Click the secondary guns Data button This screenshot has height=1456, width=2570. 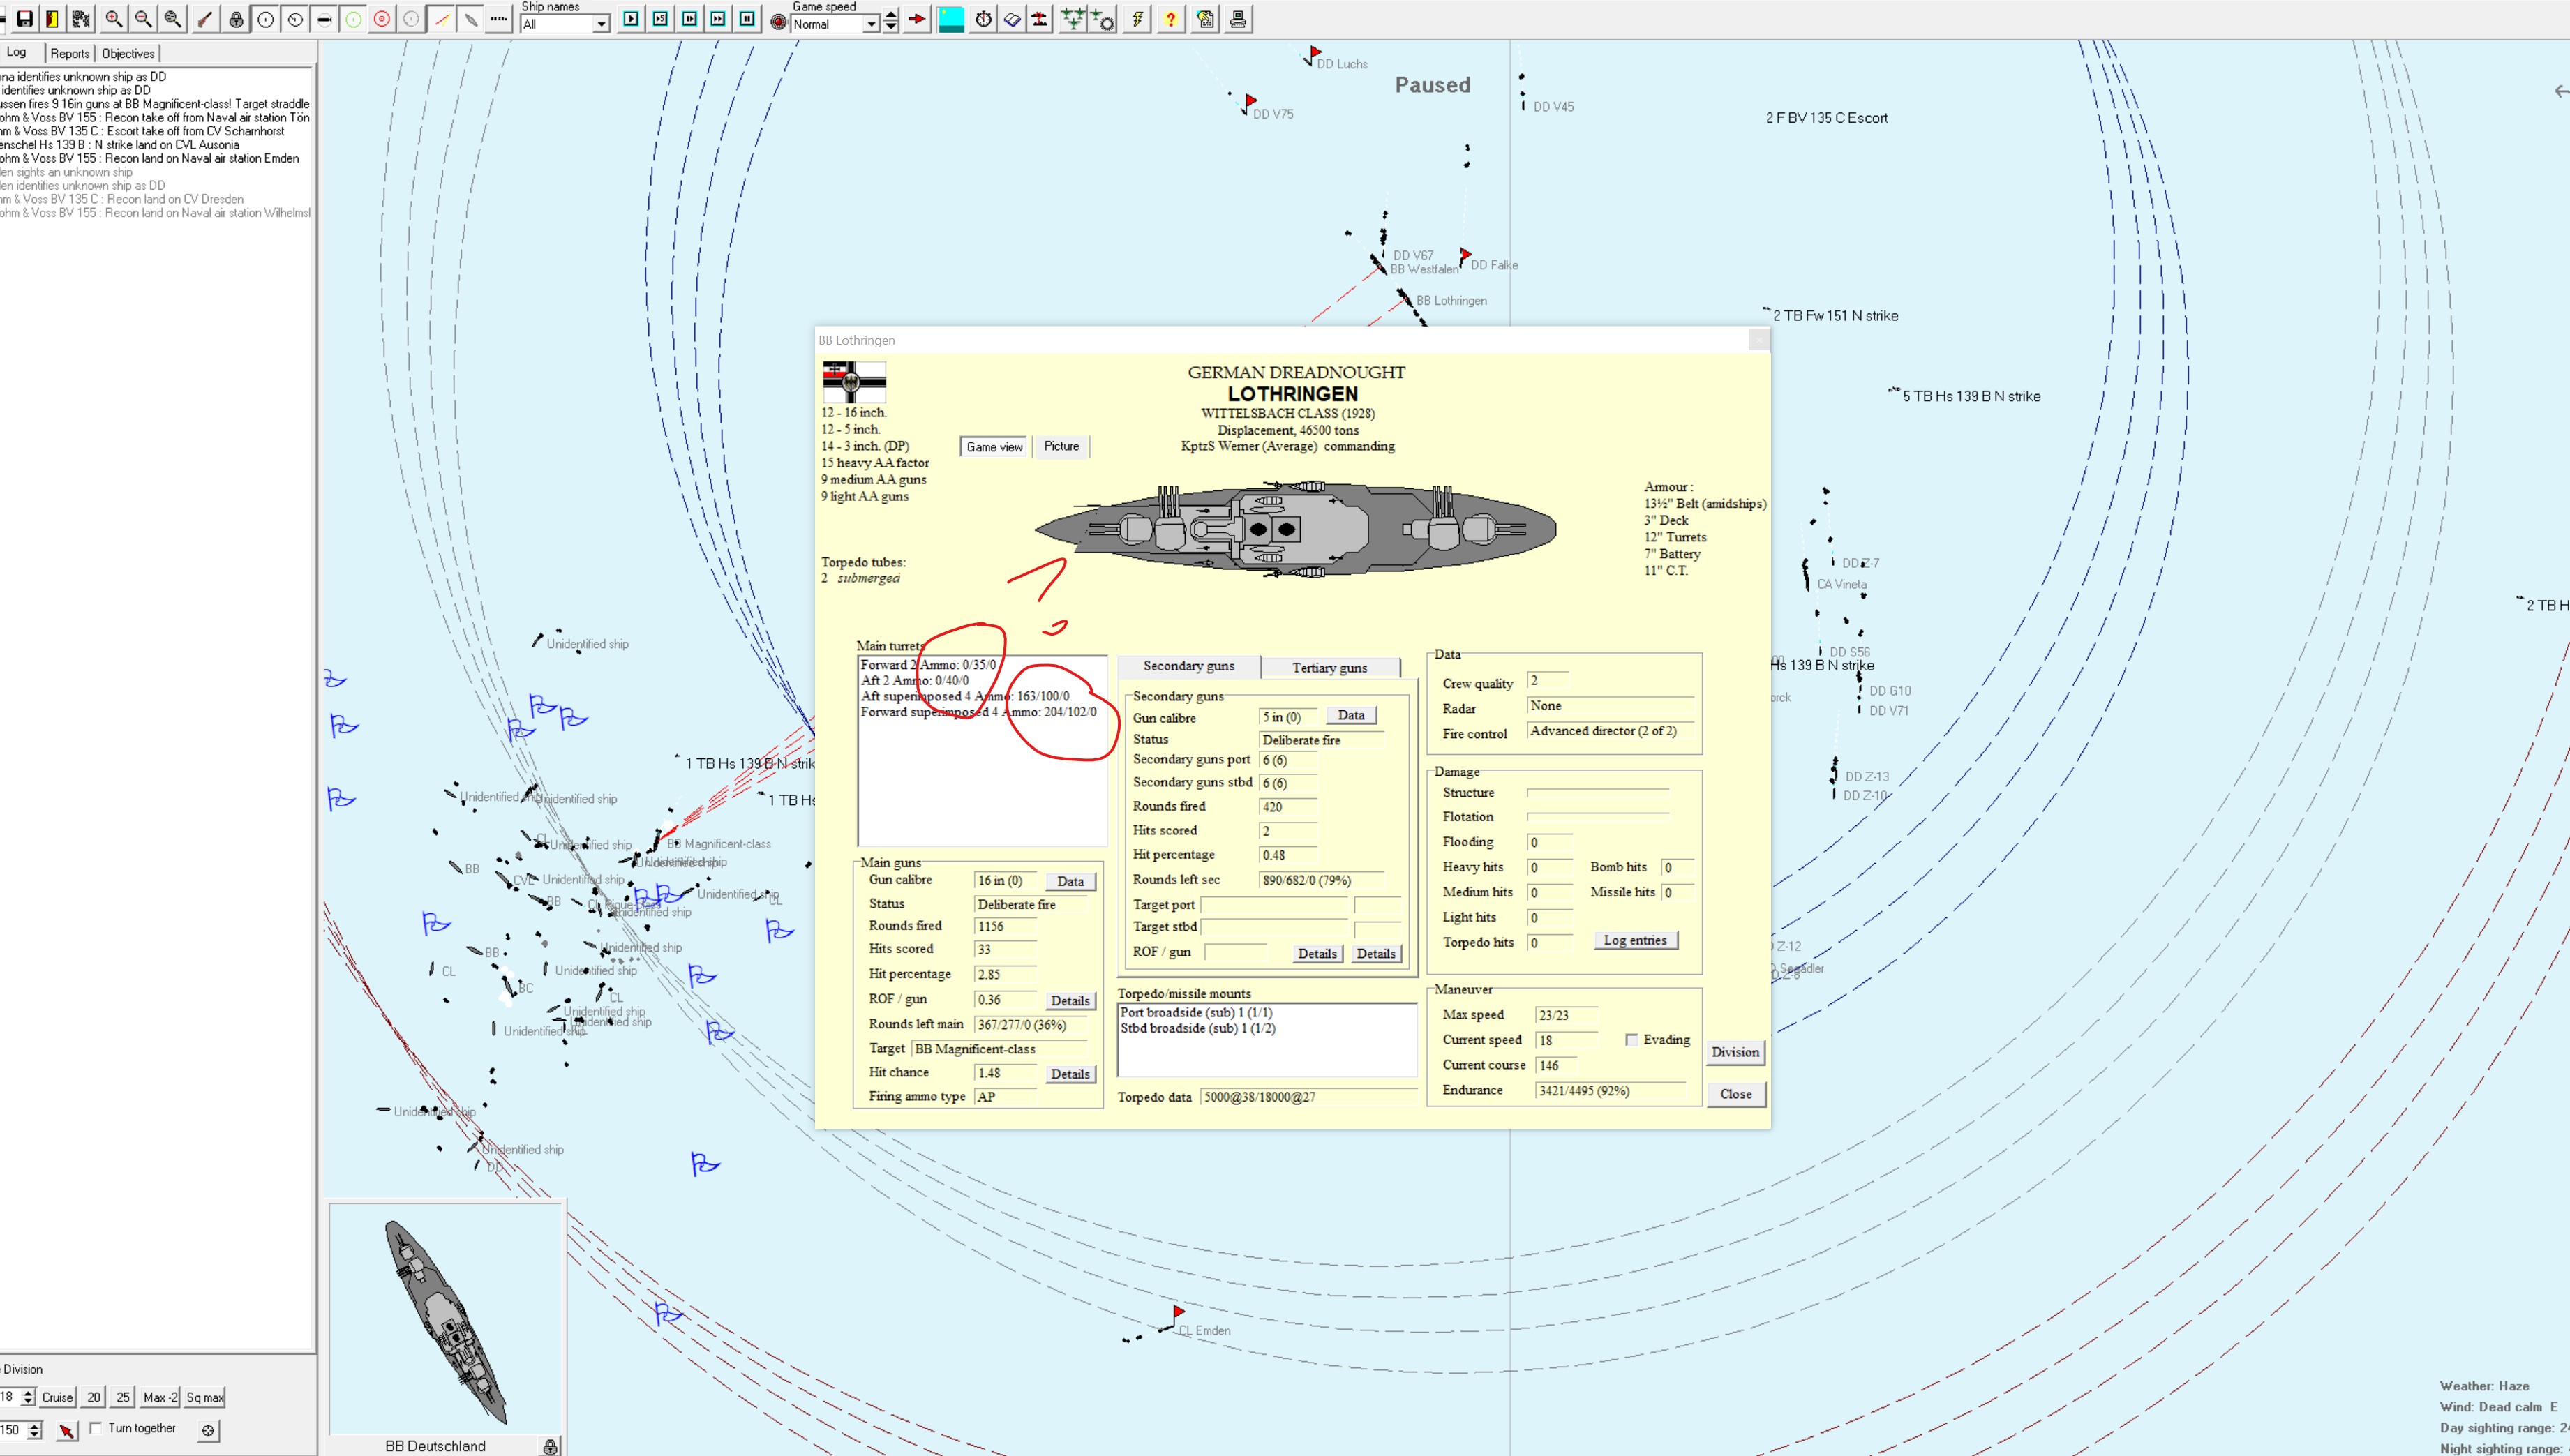pyautogui.click(x=1351, y=715)
